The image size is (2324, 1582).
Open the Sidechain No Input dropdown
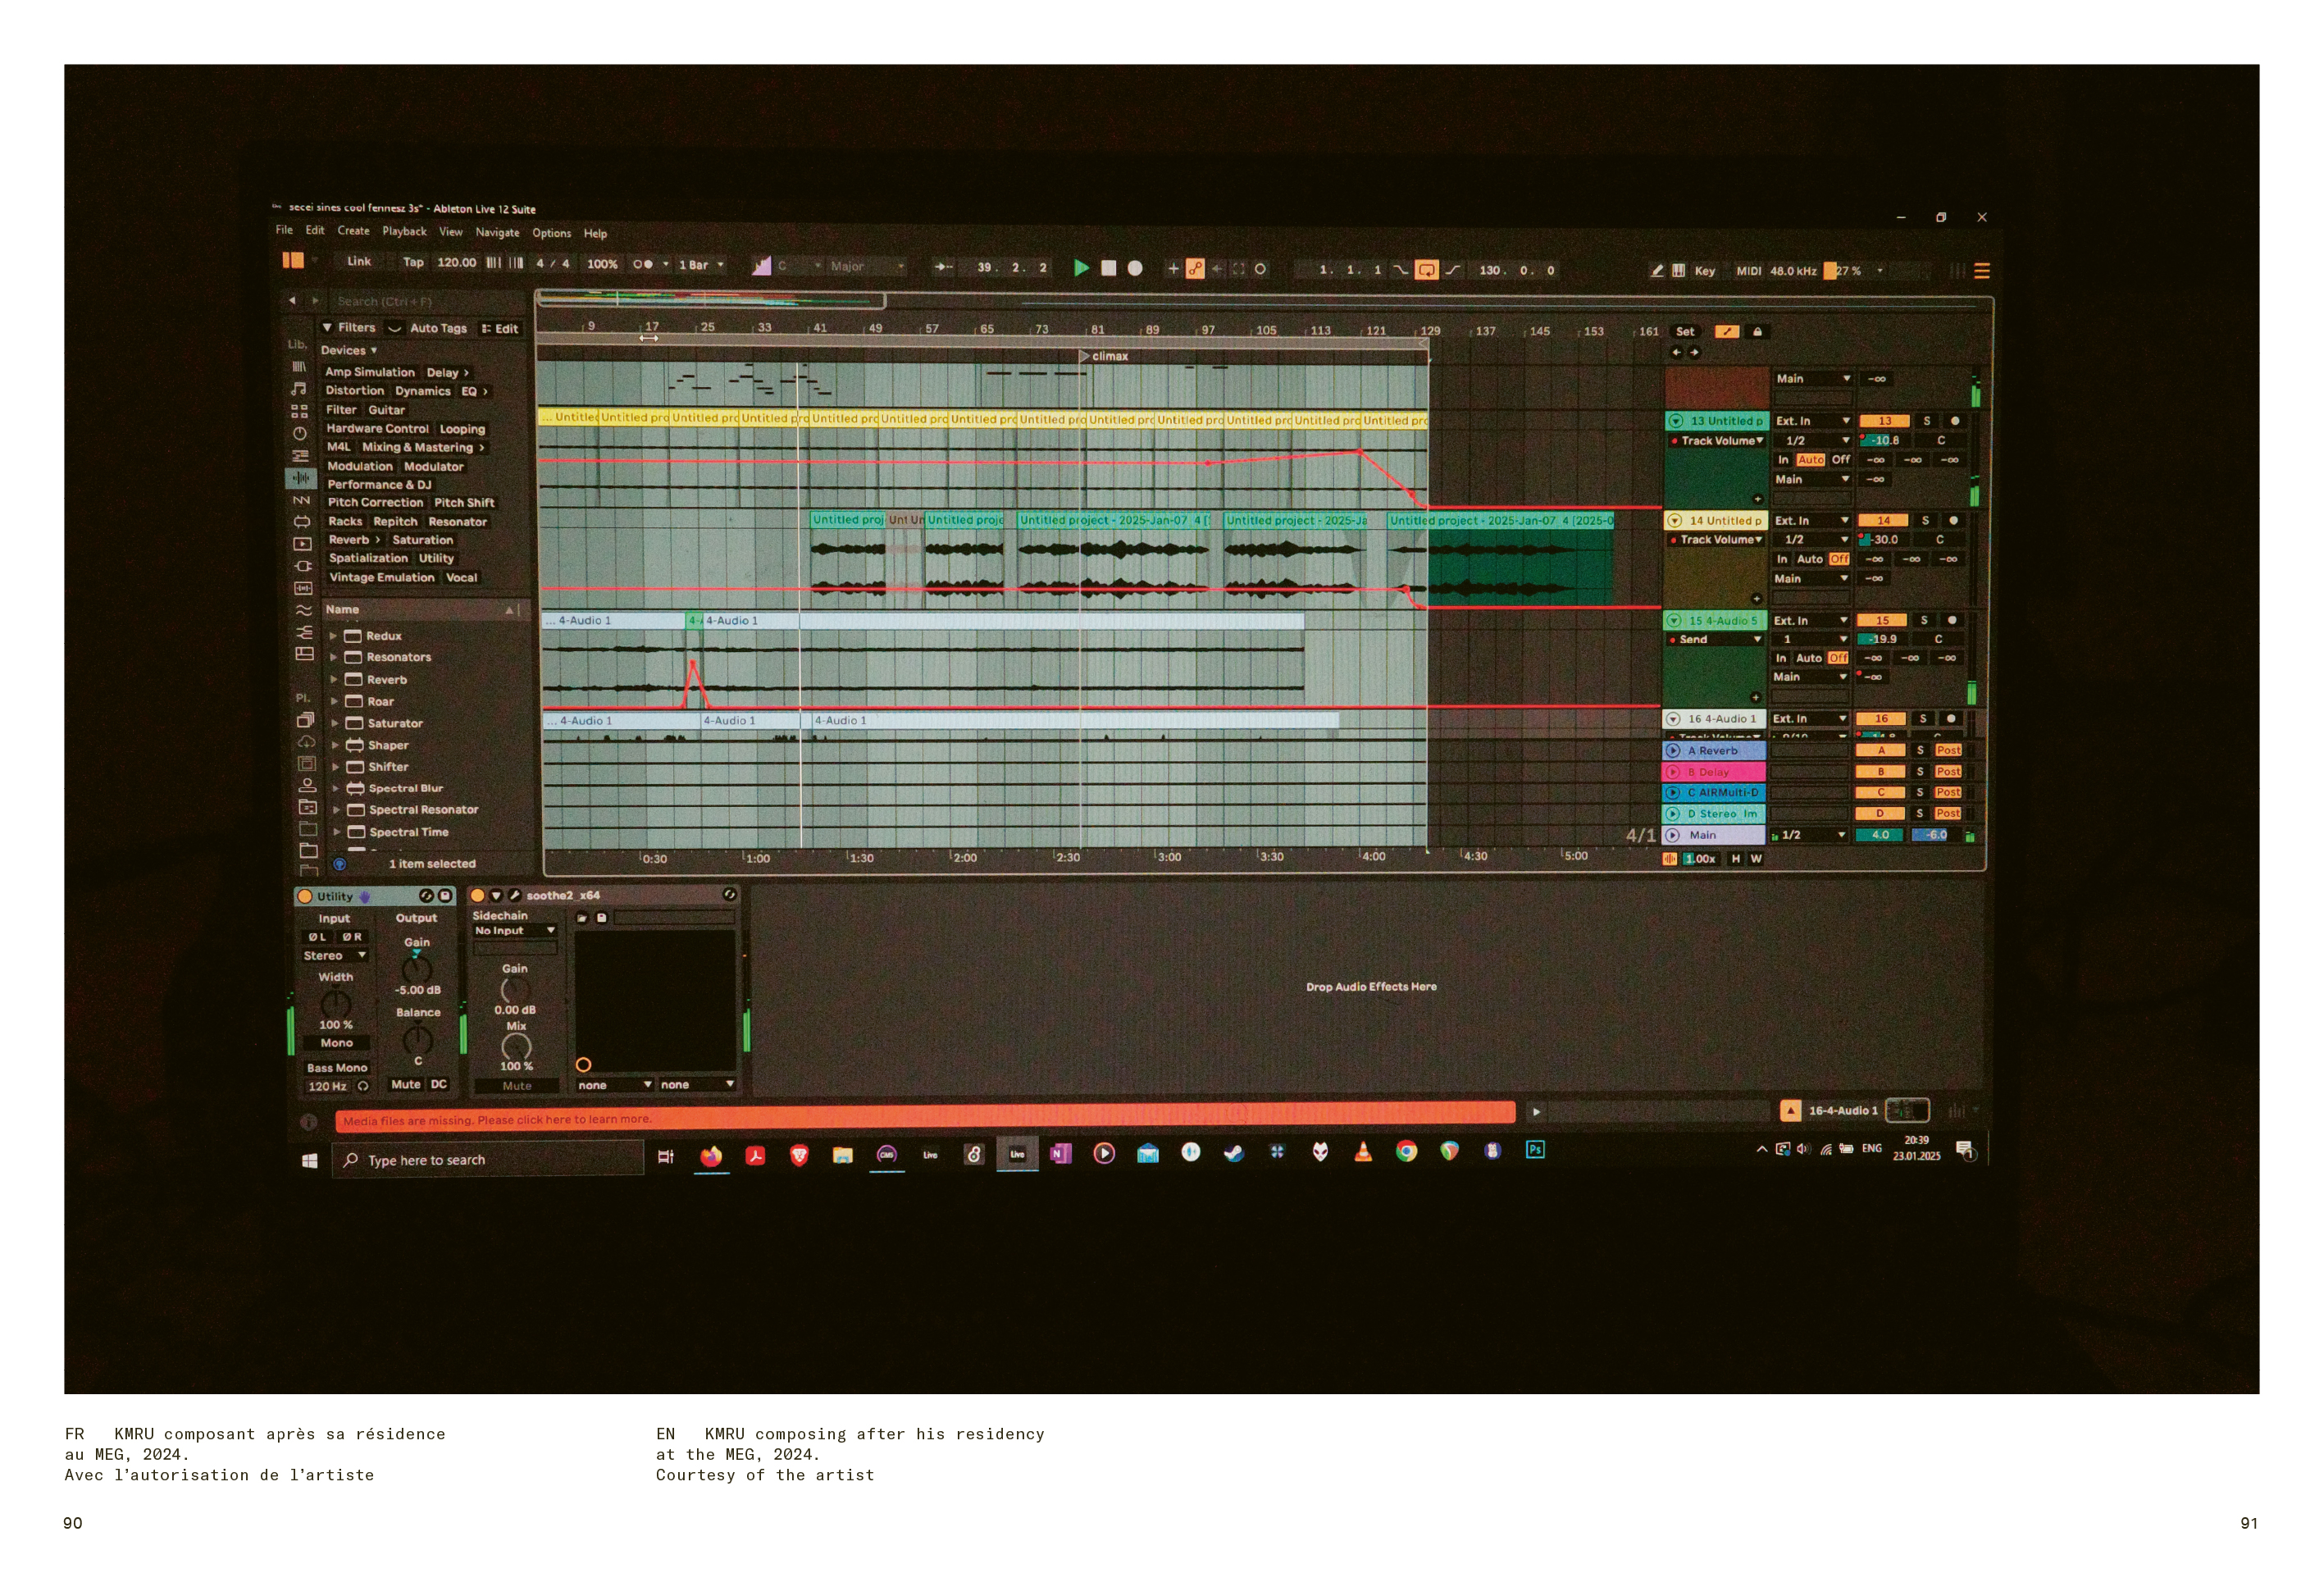pos(515,931)
